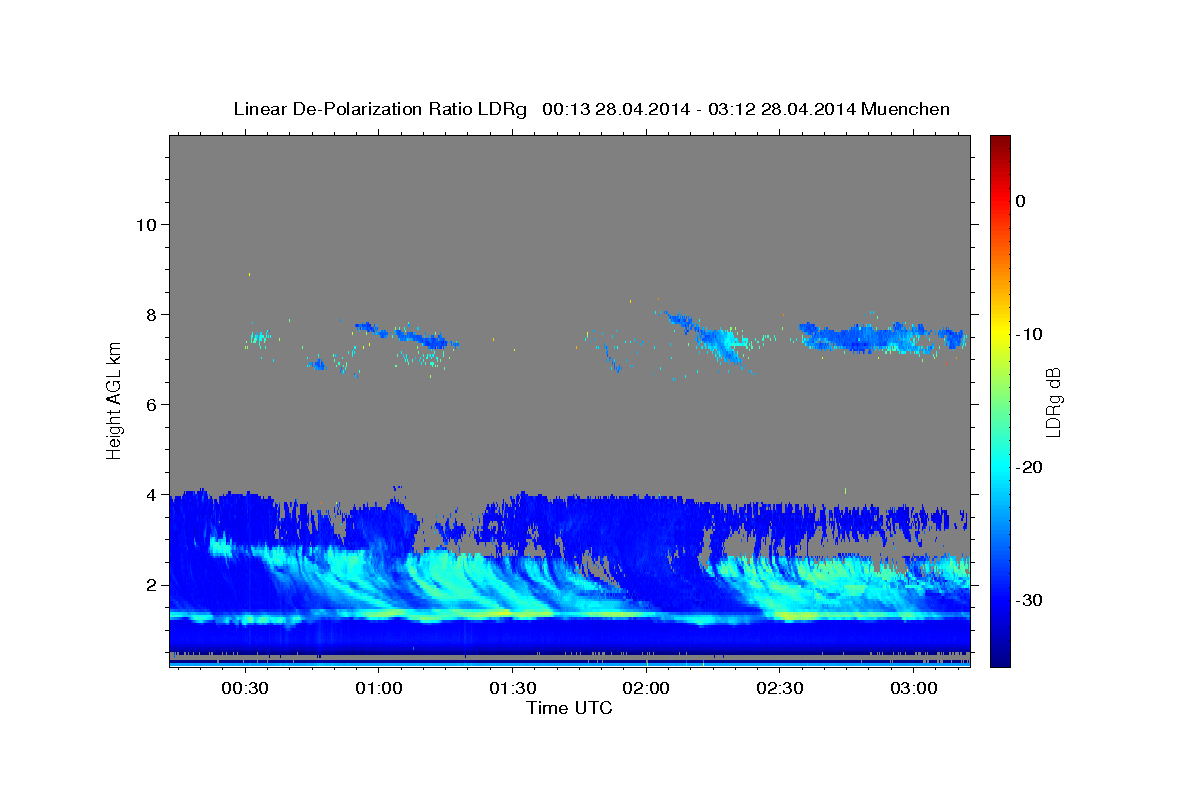
Task: Pick the dark red top of the colorbar
Action: pyautogui.click(x=999, y=143)
